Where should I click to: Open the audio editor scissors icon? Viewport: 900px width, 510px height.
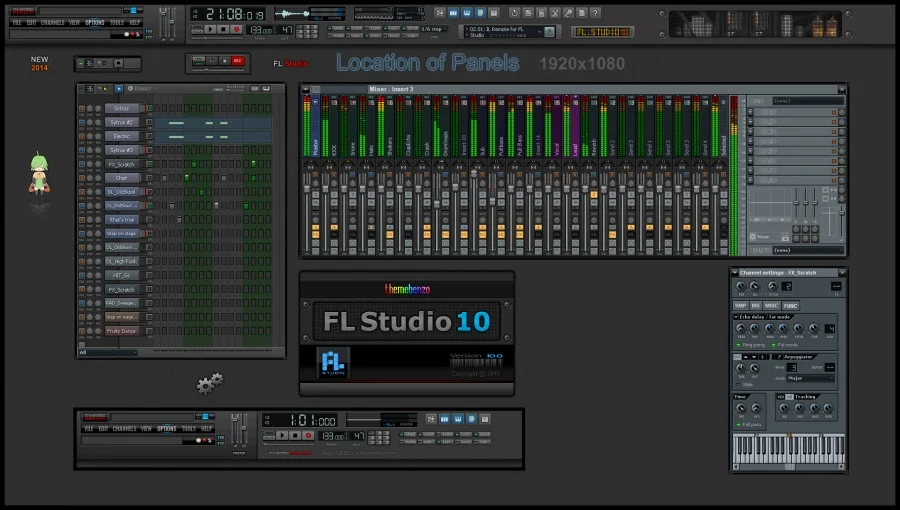(x=555, y=13)
